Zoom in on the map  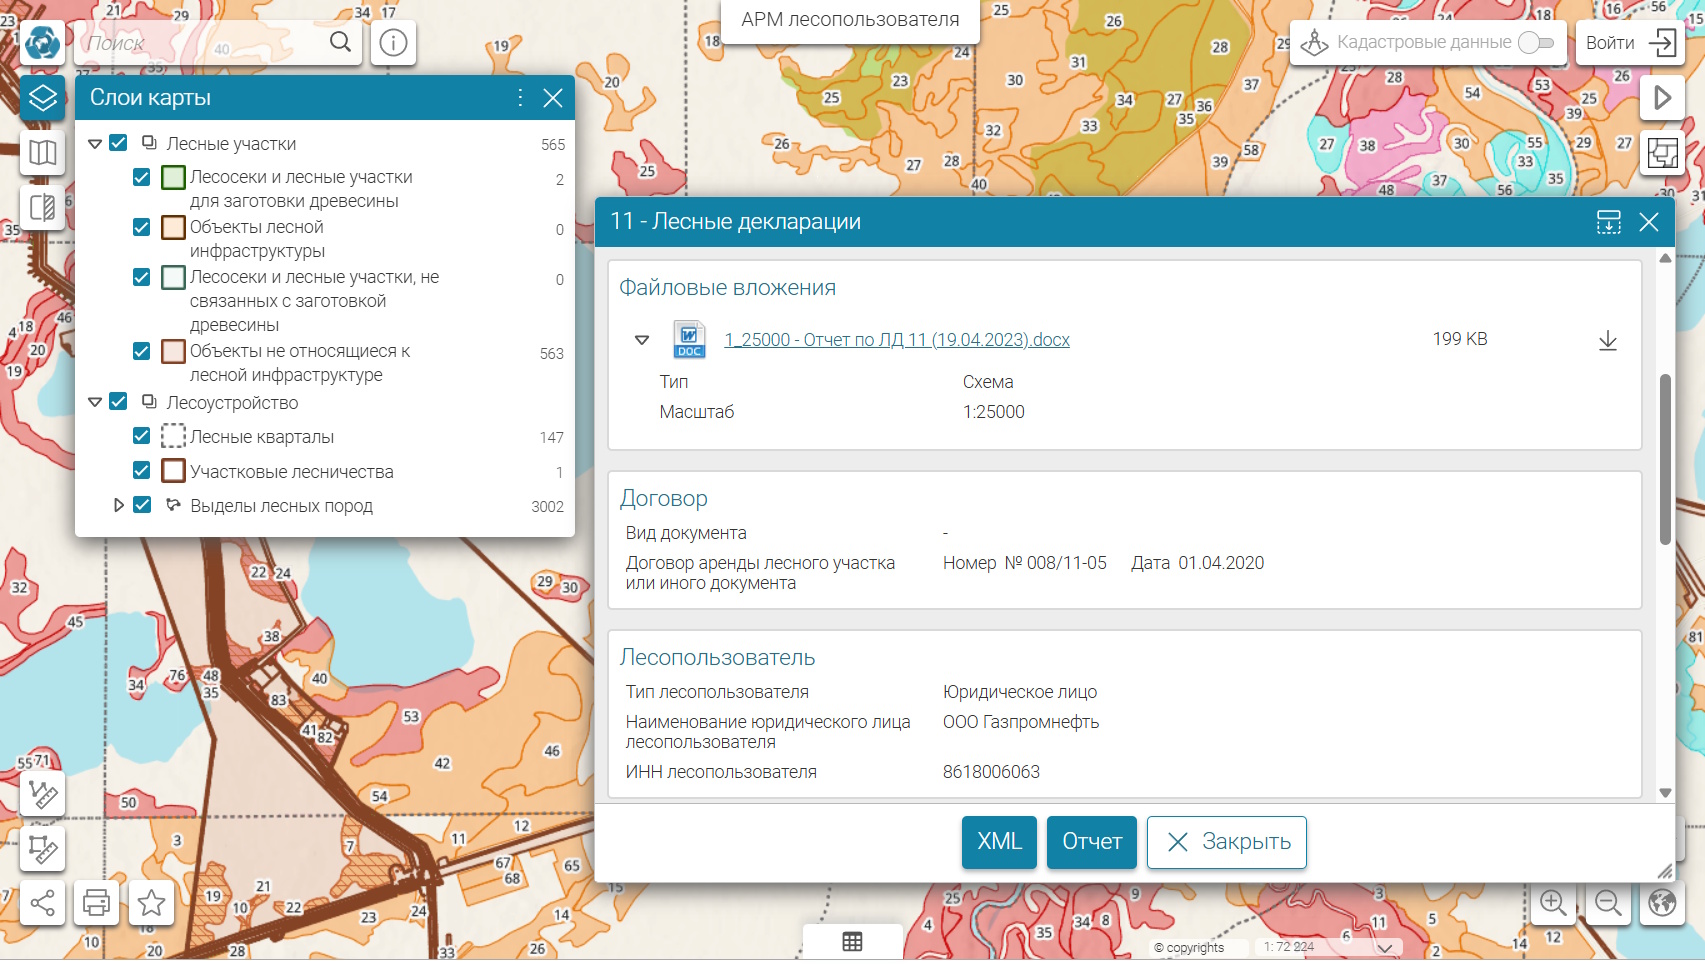(1553, 903)
